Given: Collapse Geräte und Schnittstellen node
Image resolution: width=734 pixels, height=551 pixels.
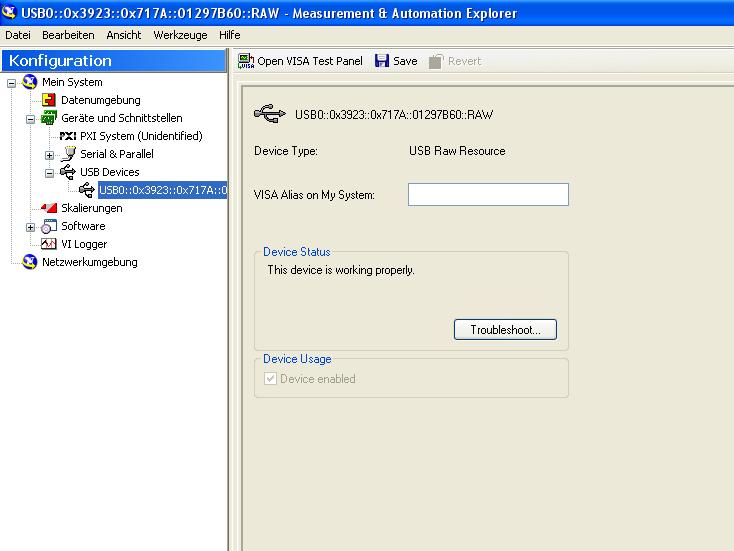Looking at the screenshot, I should (x=30, y=119).
